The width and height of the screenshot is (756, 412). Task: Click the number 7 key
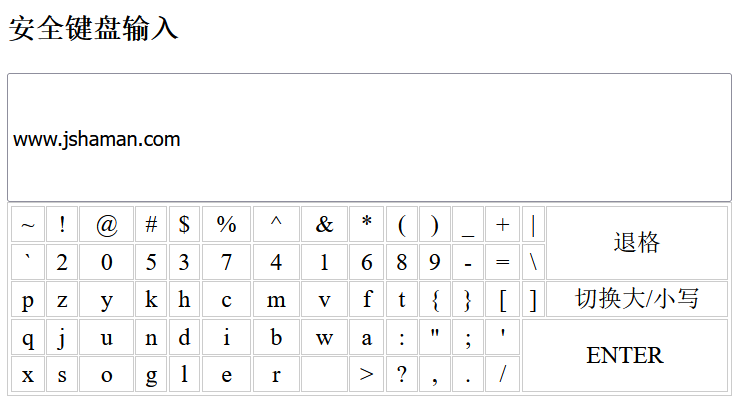(227, 262)
